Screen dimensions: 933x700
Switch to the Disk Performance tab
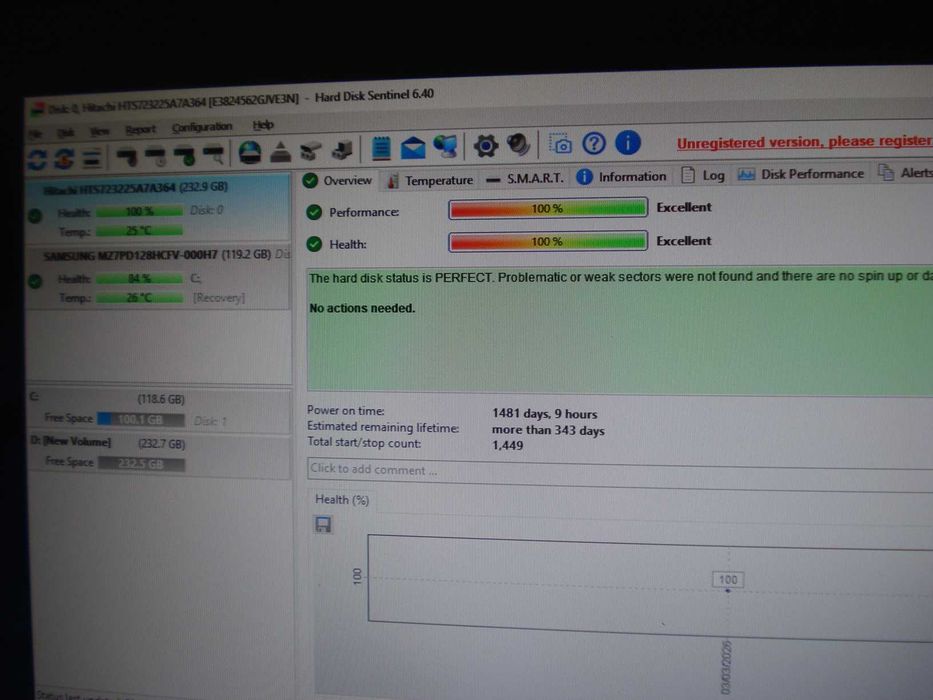click(800, 174)
